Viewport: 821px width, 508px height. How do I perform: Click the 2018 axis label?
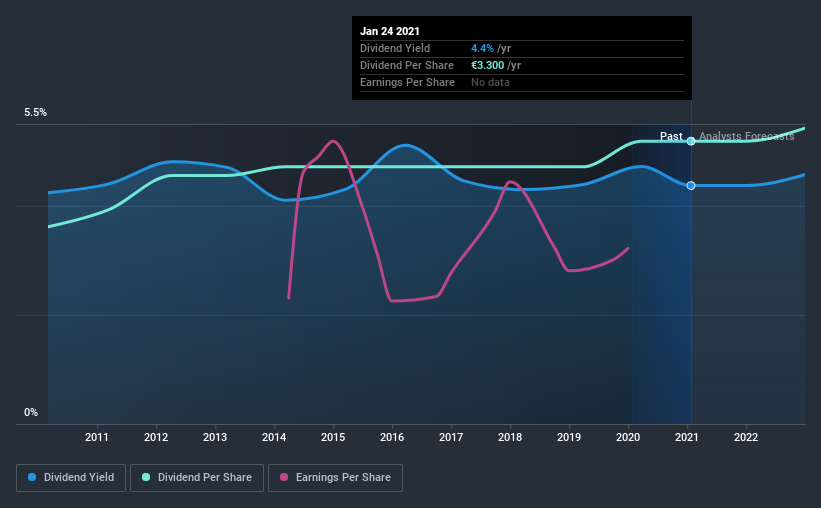(510, 437)
